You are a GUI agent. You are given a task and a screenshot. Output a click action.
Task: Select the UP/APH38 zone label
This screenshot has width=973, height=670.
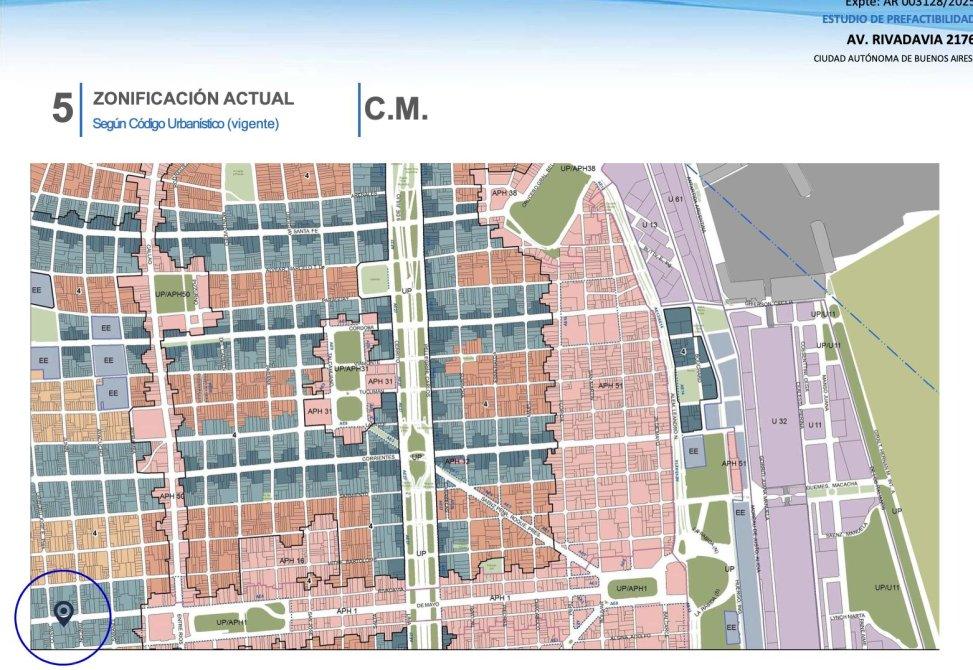(578, 169)
